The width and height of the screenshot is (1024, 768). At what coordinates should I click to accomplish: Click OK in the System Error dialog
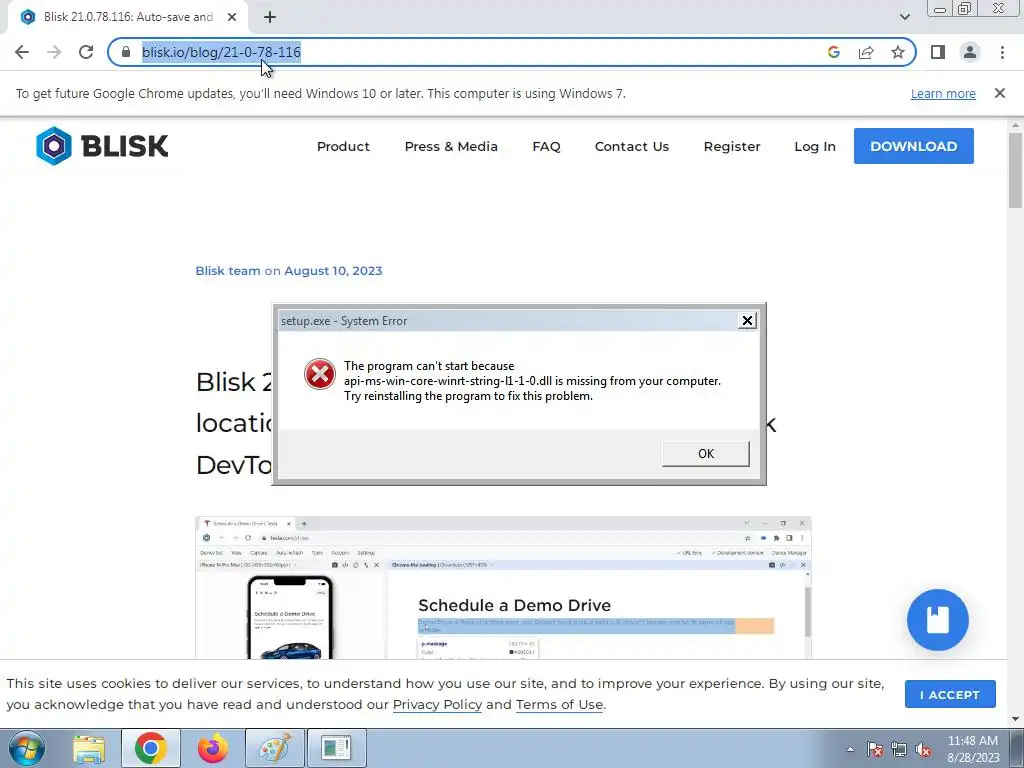click(x=705, y=453)
